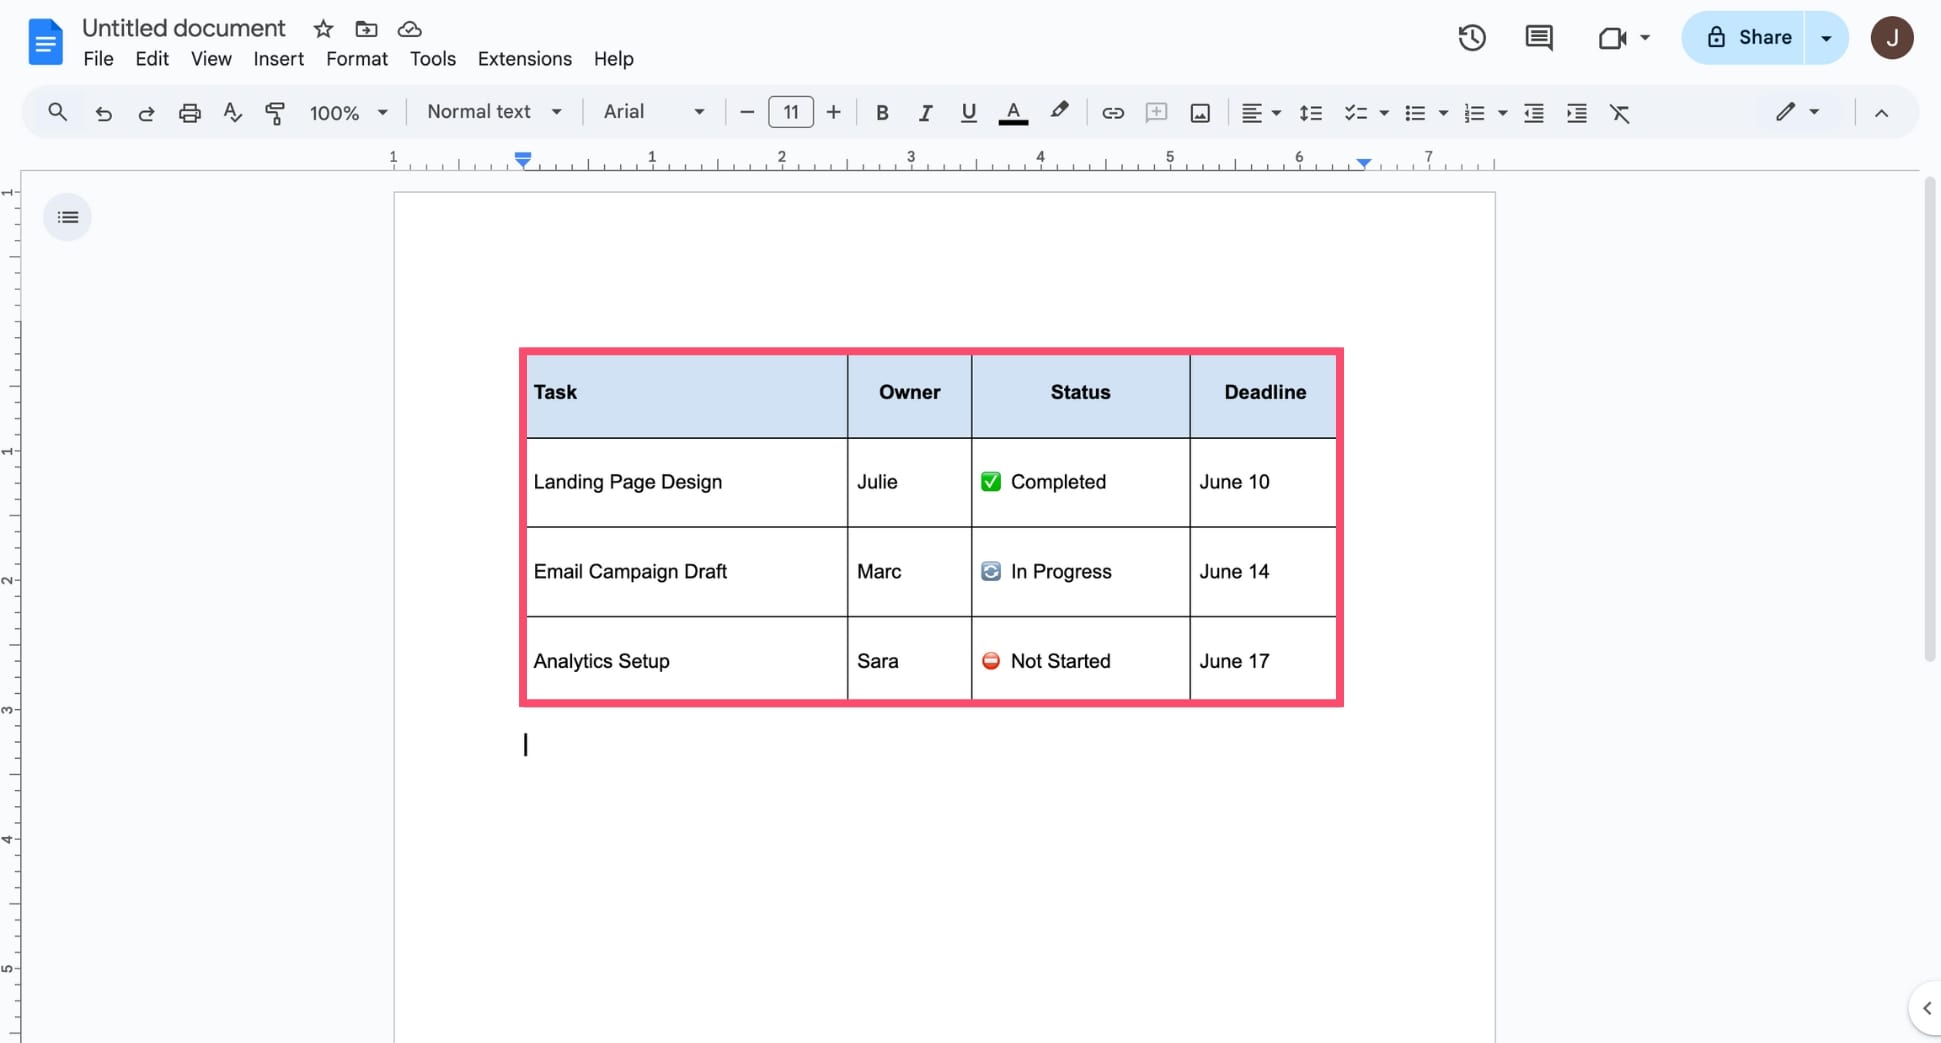Rename the Untitled document title
The image size is (1941, 1043).
point(183,28)
